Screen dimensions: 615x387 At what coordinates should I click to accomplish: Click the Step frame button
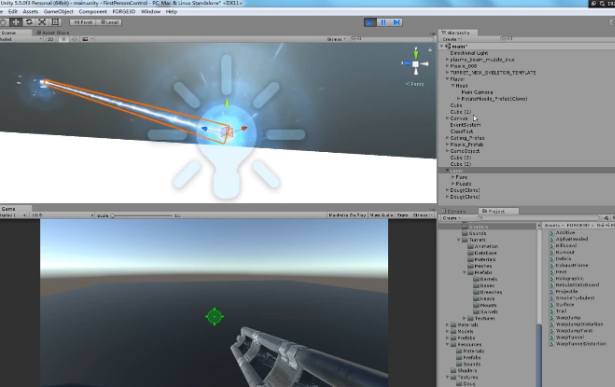(396, 22)
